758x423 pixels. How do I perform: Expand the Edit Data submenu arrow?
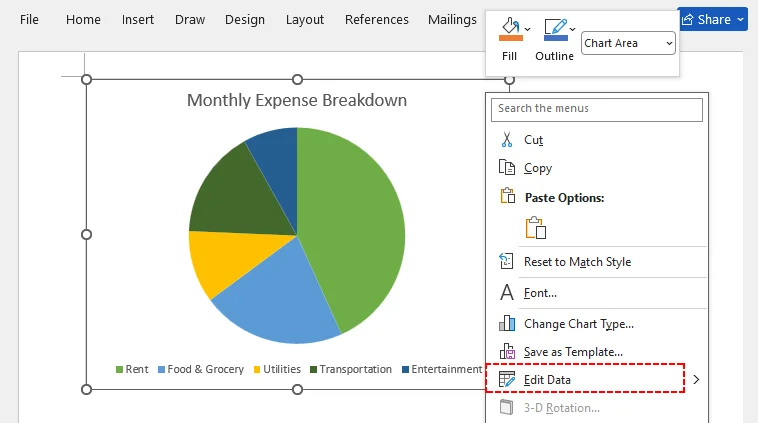696,379
